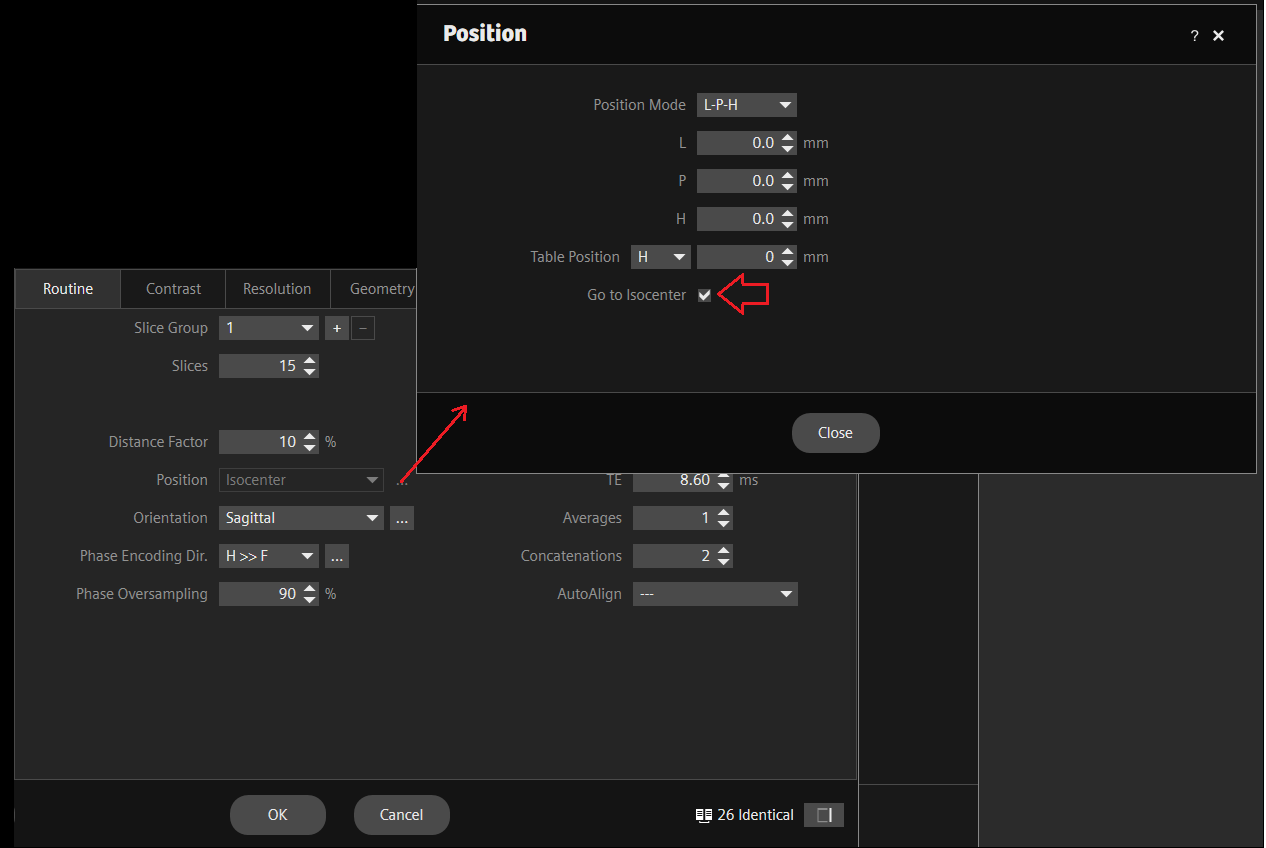This screenshot has height=848, width=1266.
Task: Switch to the Routine tab
Action: 68,289
